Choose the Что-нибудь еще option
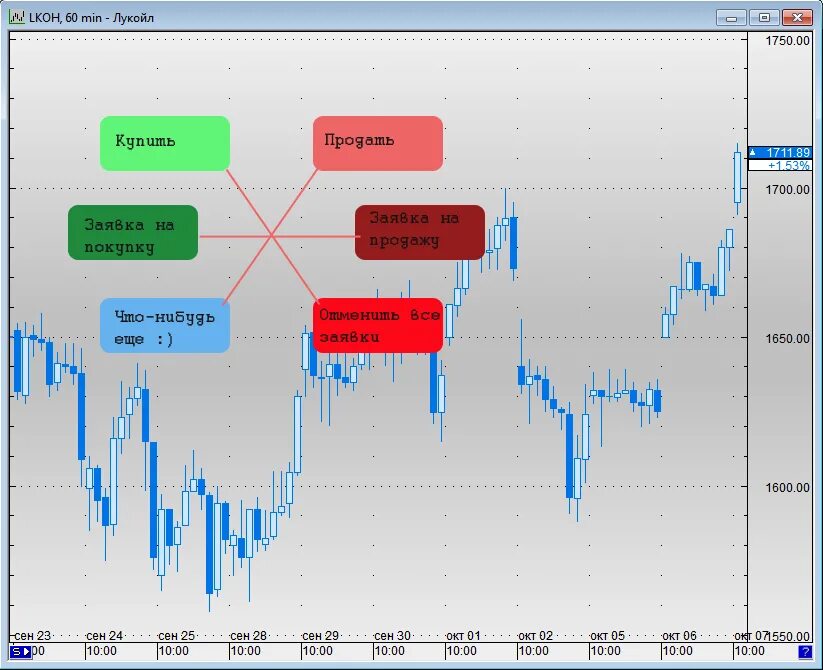Viewport: 823px width, 670px height. tap(164, 325)
